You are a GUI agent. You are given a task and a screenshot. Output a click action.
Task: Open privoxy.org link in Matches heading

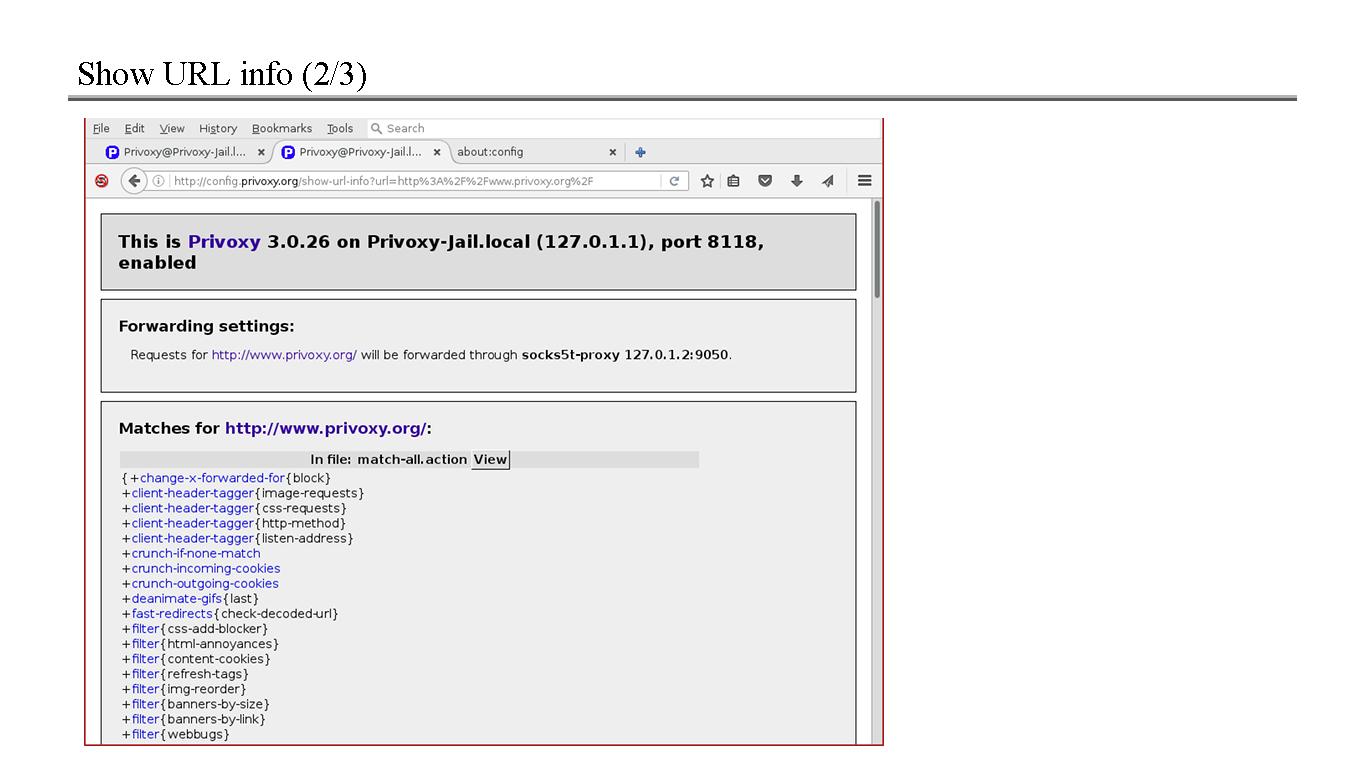pos(325,428)
